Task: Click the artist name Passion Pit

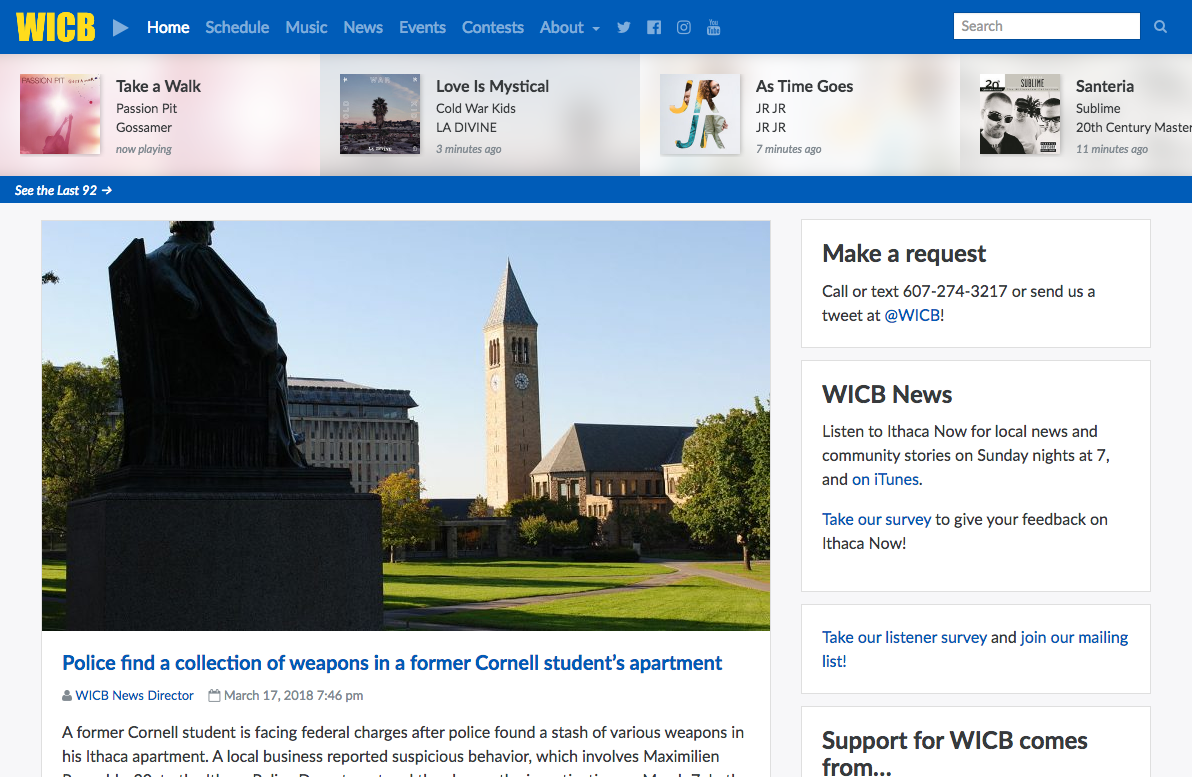Action: pos(147,108)
